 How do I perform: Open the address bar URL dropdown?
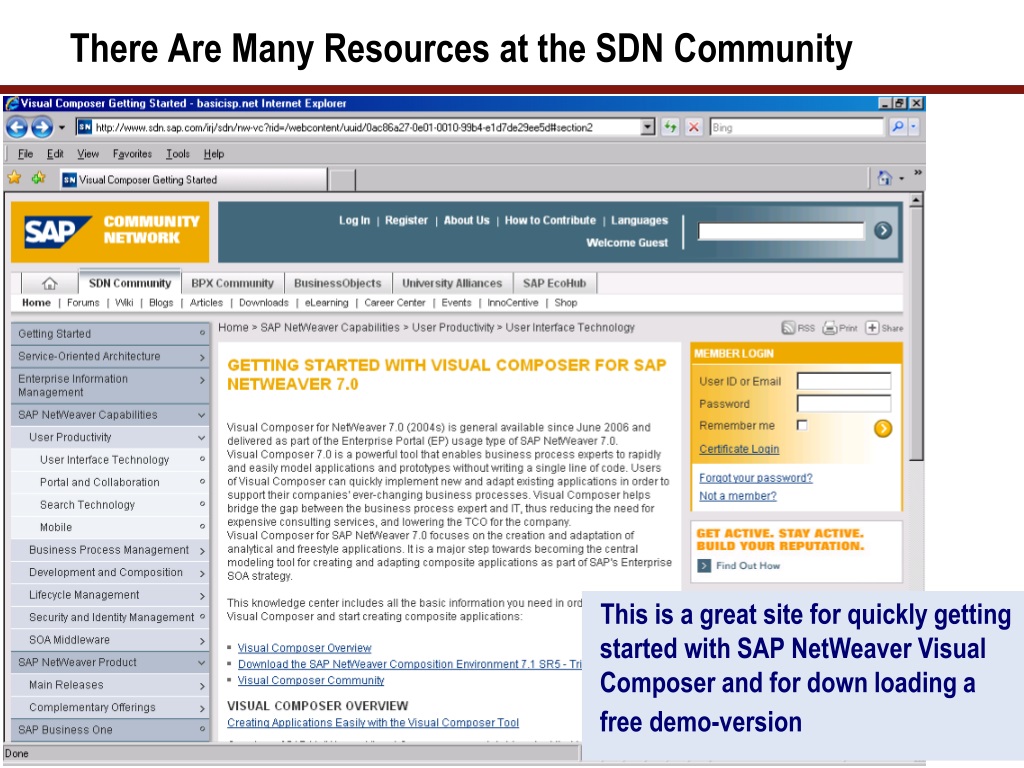(x=647, y=127)
